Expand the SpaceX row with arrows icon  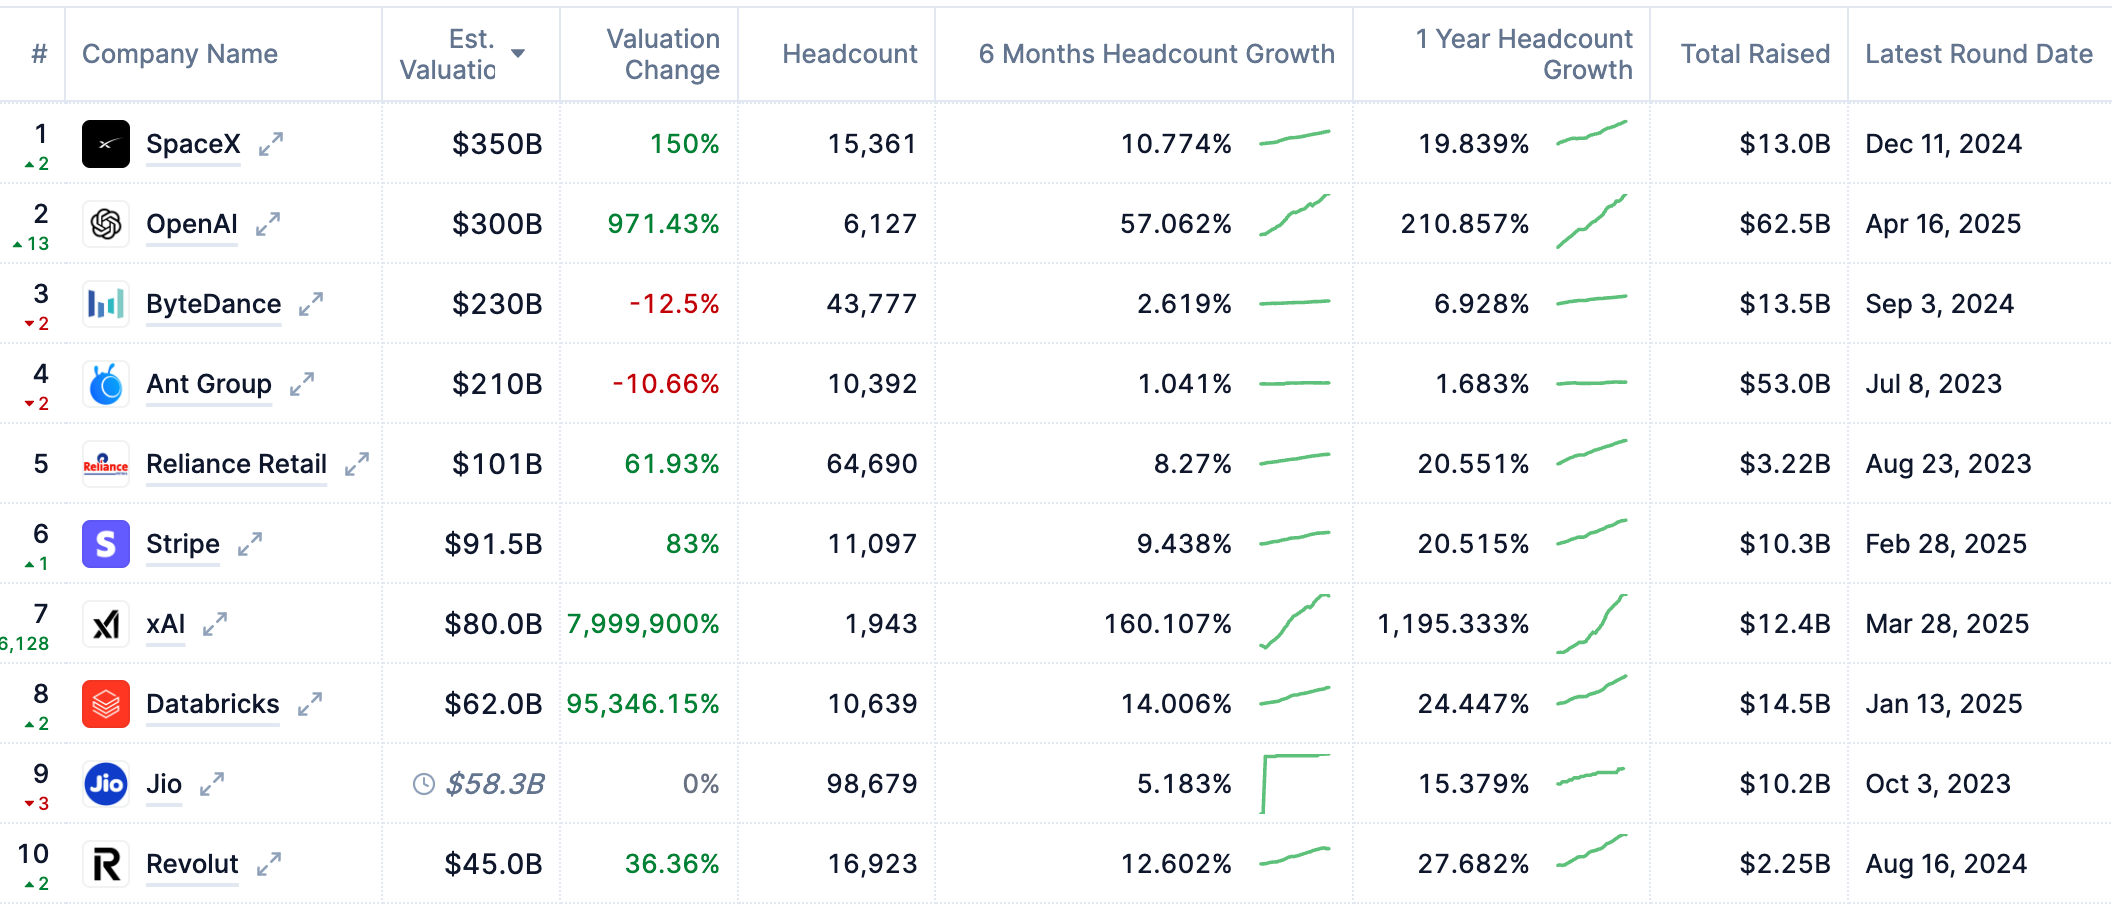pos(271,144)
